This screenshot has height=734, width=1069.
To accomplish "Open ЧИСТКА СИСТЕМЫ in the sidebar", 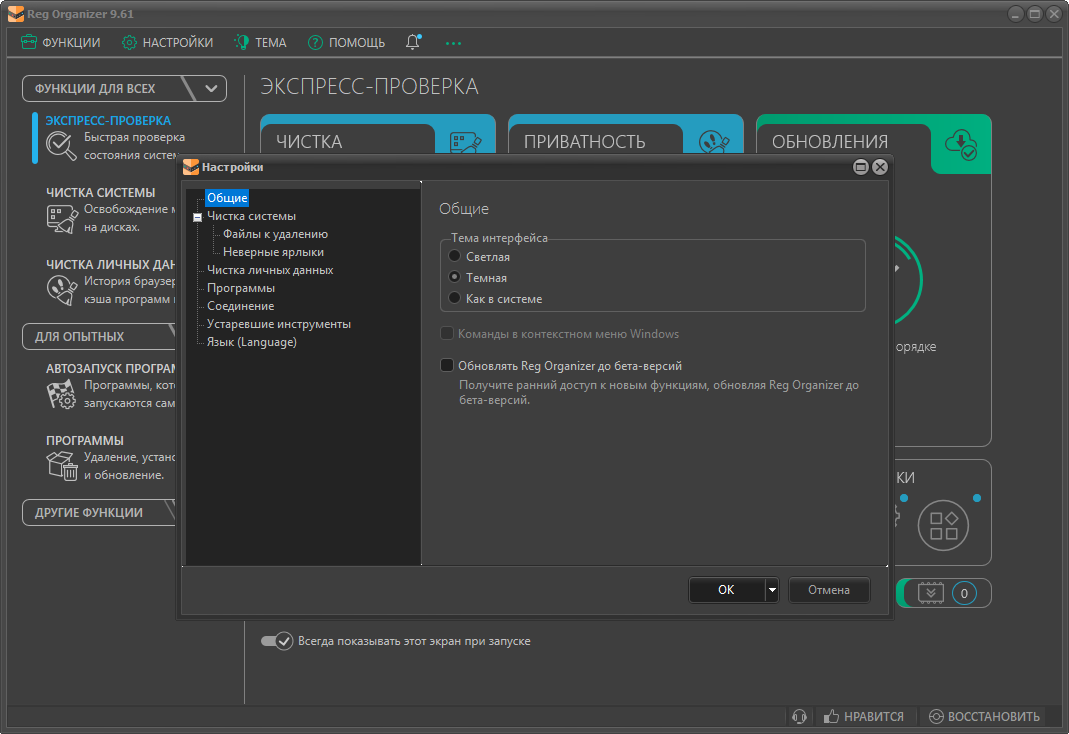I will click(x=100, y=193).
